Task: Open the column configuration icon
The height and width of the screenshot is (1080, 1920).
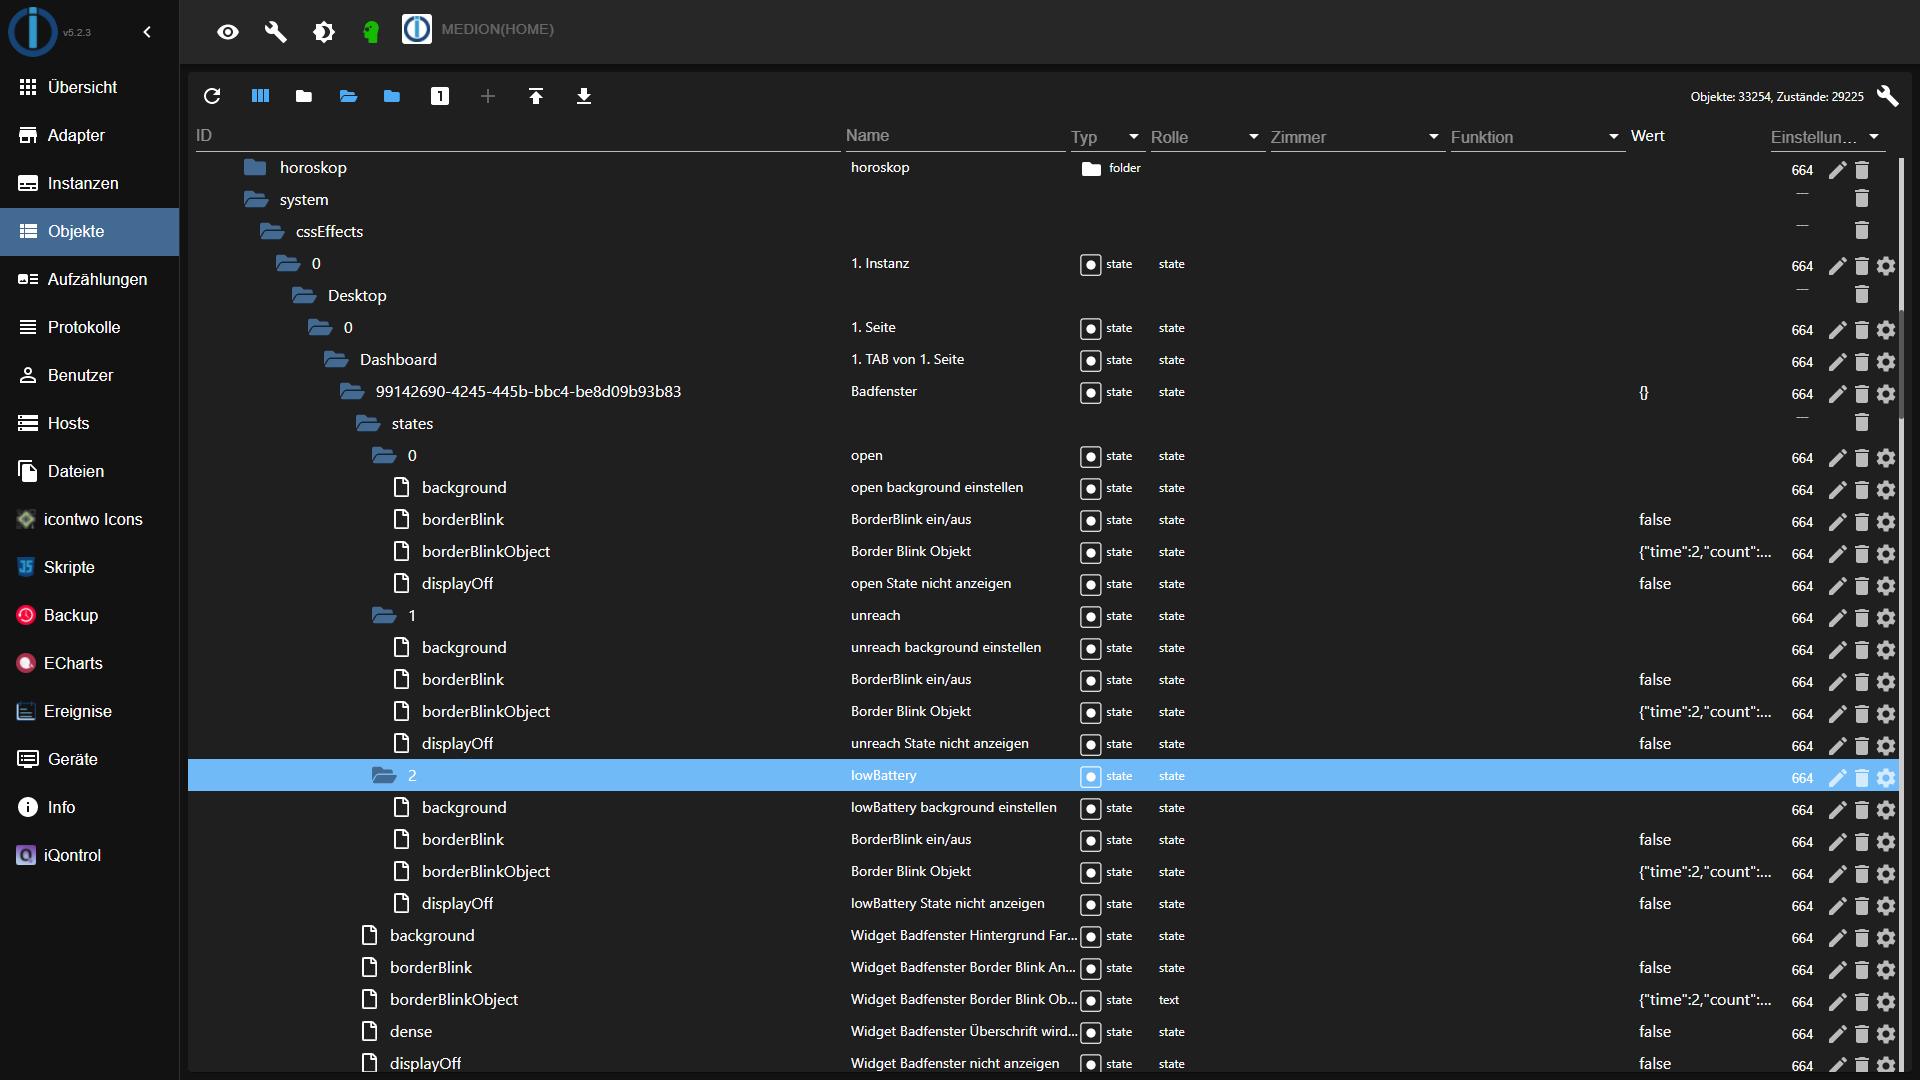Action: coord(260,96)
